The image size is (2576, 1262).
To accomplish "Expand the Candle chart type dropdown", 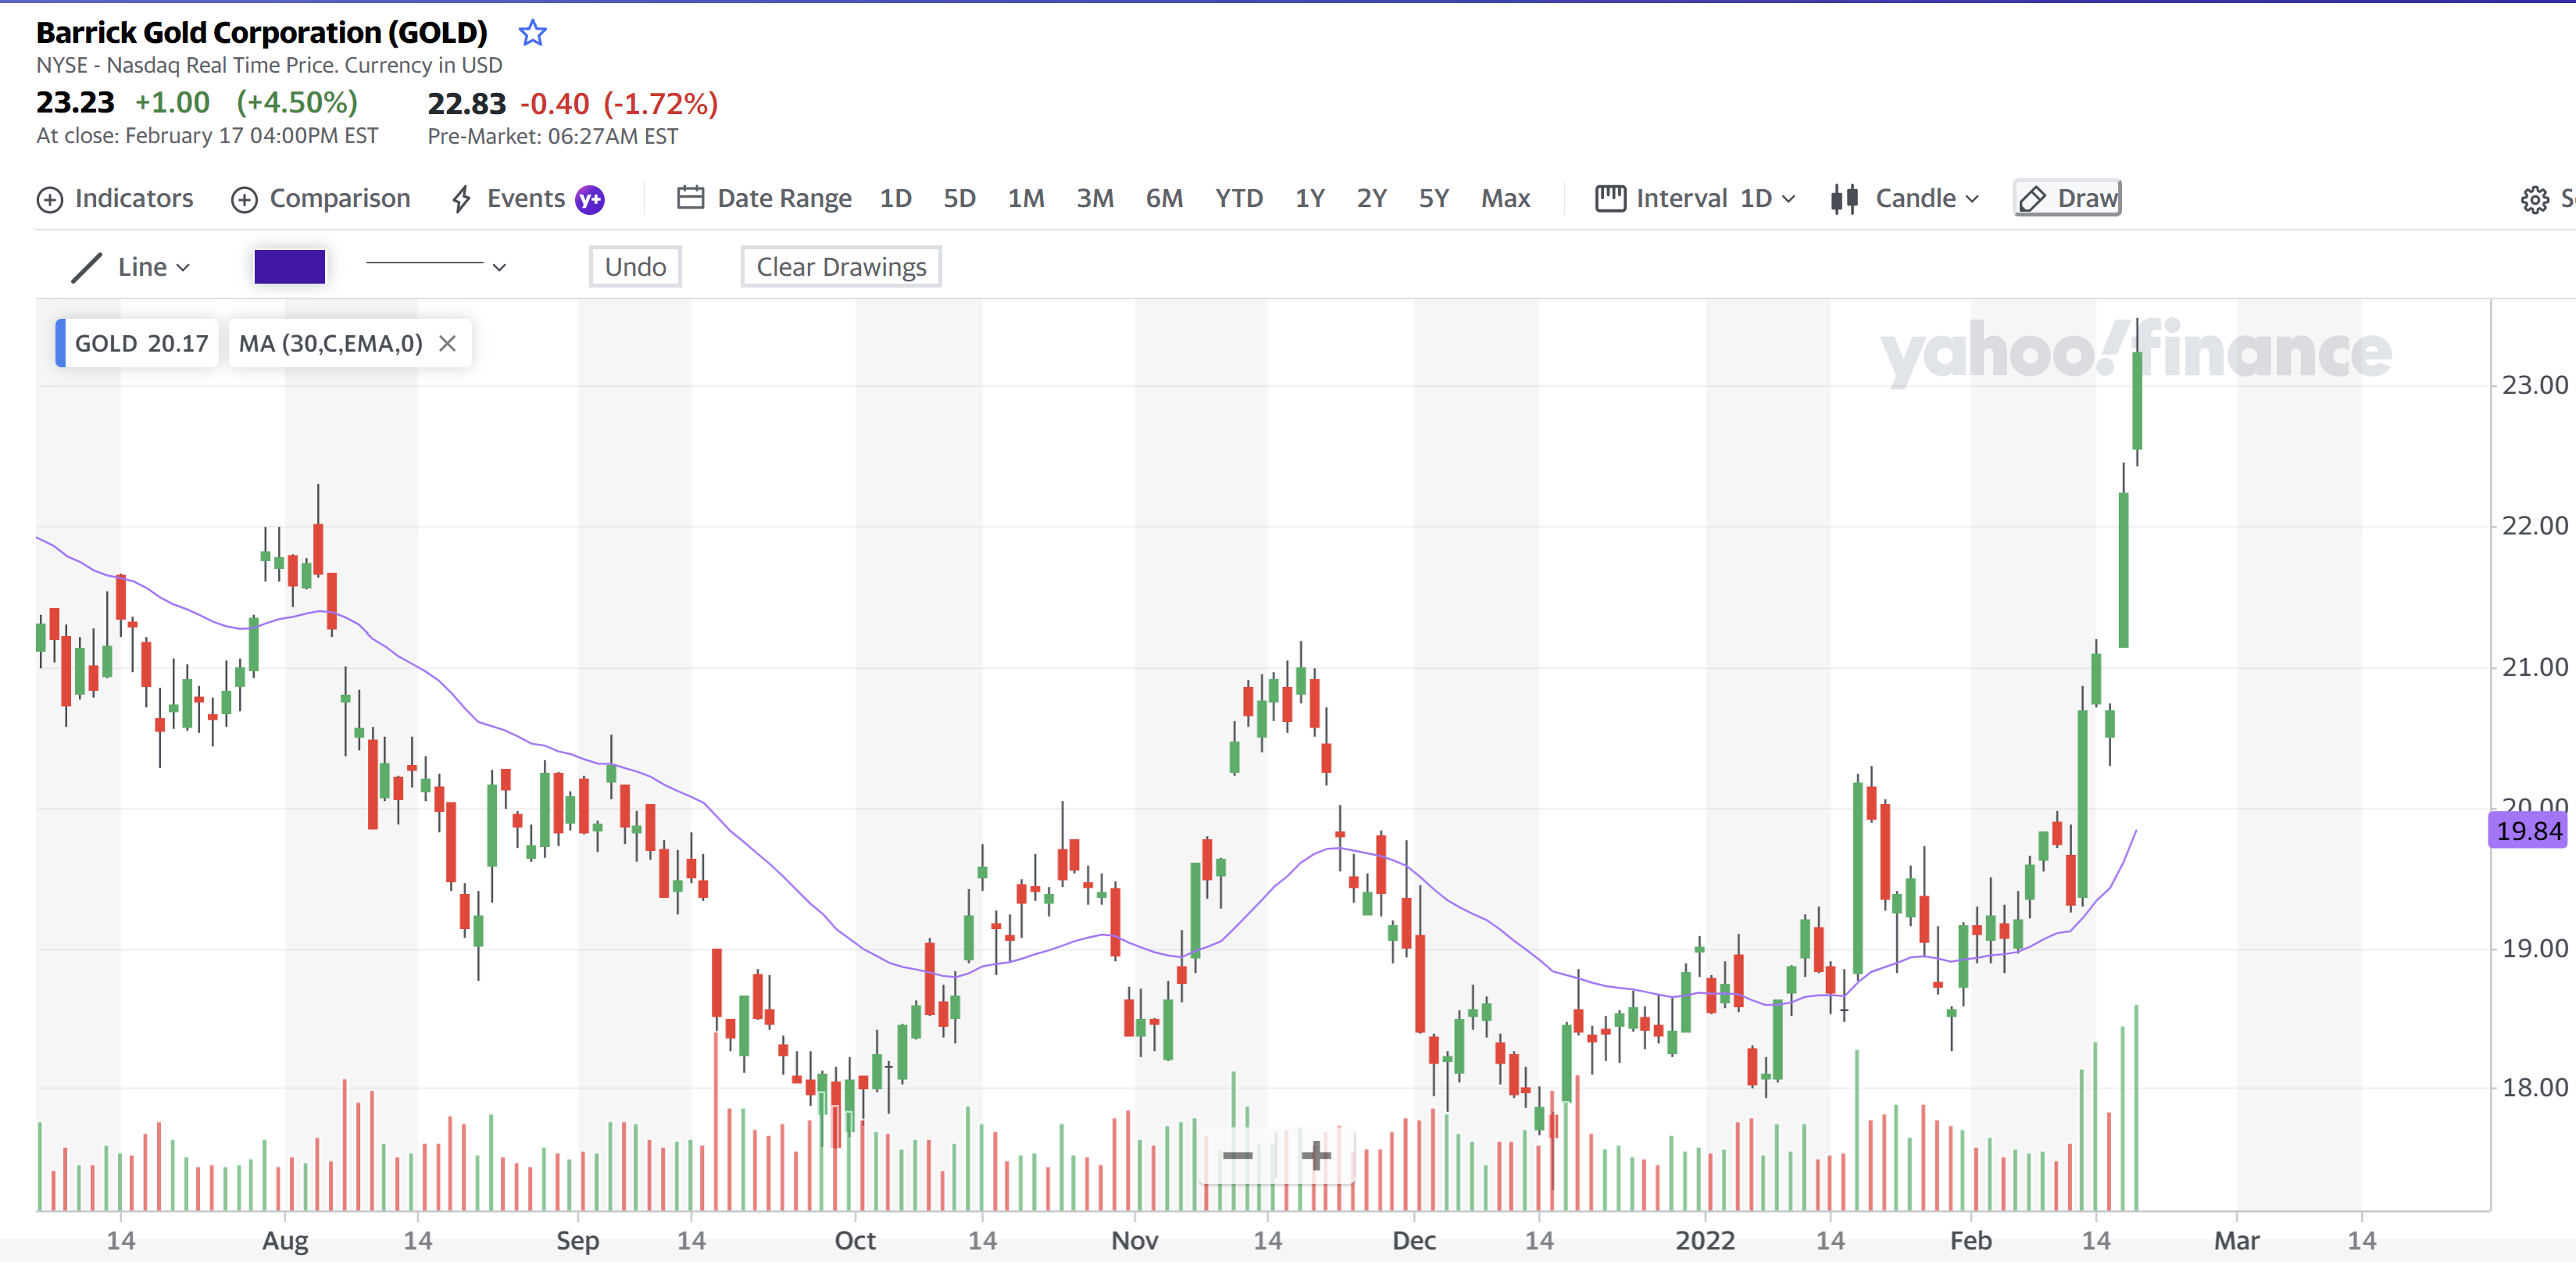I will click(x=1905, y=199).
